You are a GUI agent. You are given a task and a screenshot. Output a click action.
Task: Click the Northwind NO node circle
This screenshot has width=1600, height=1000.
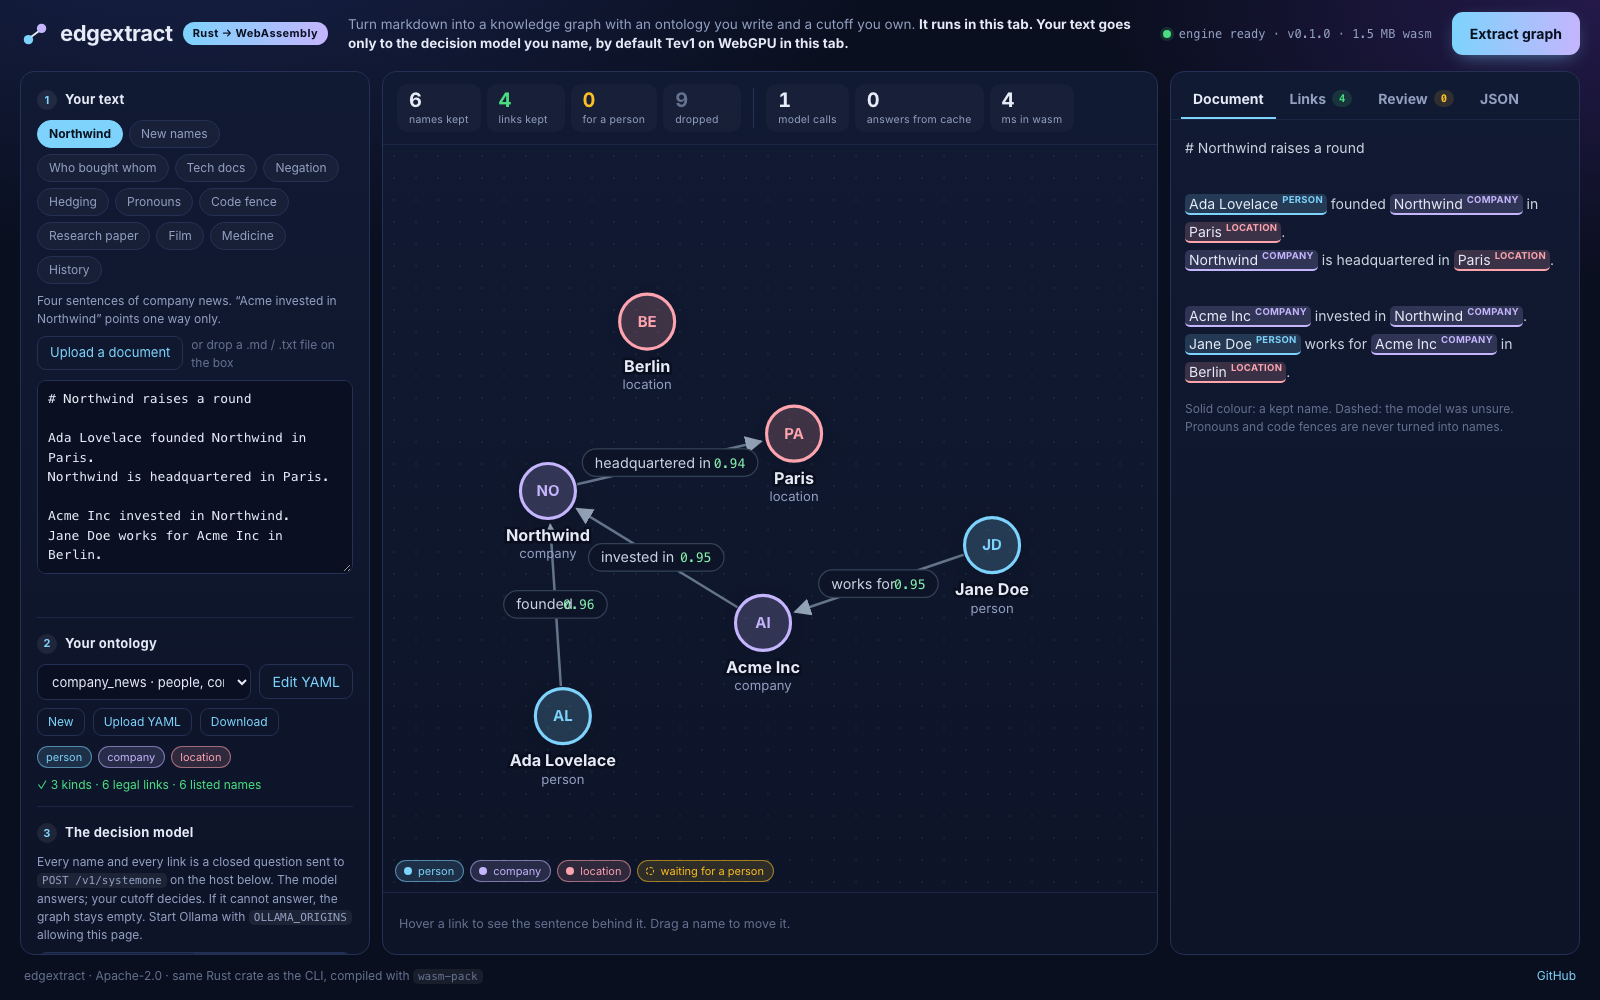point(548,491)
